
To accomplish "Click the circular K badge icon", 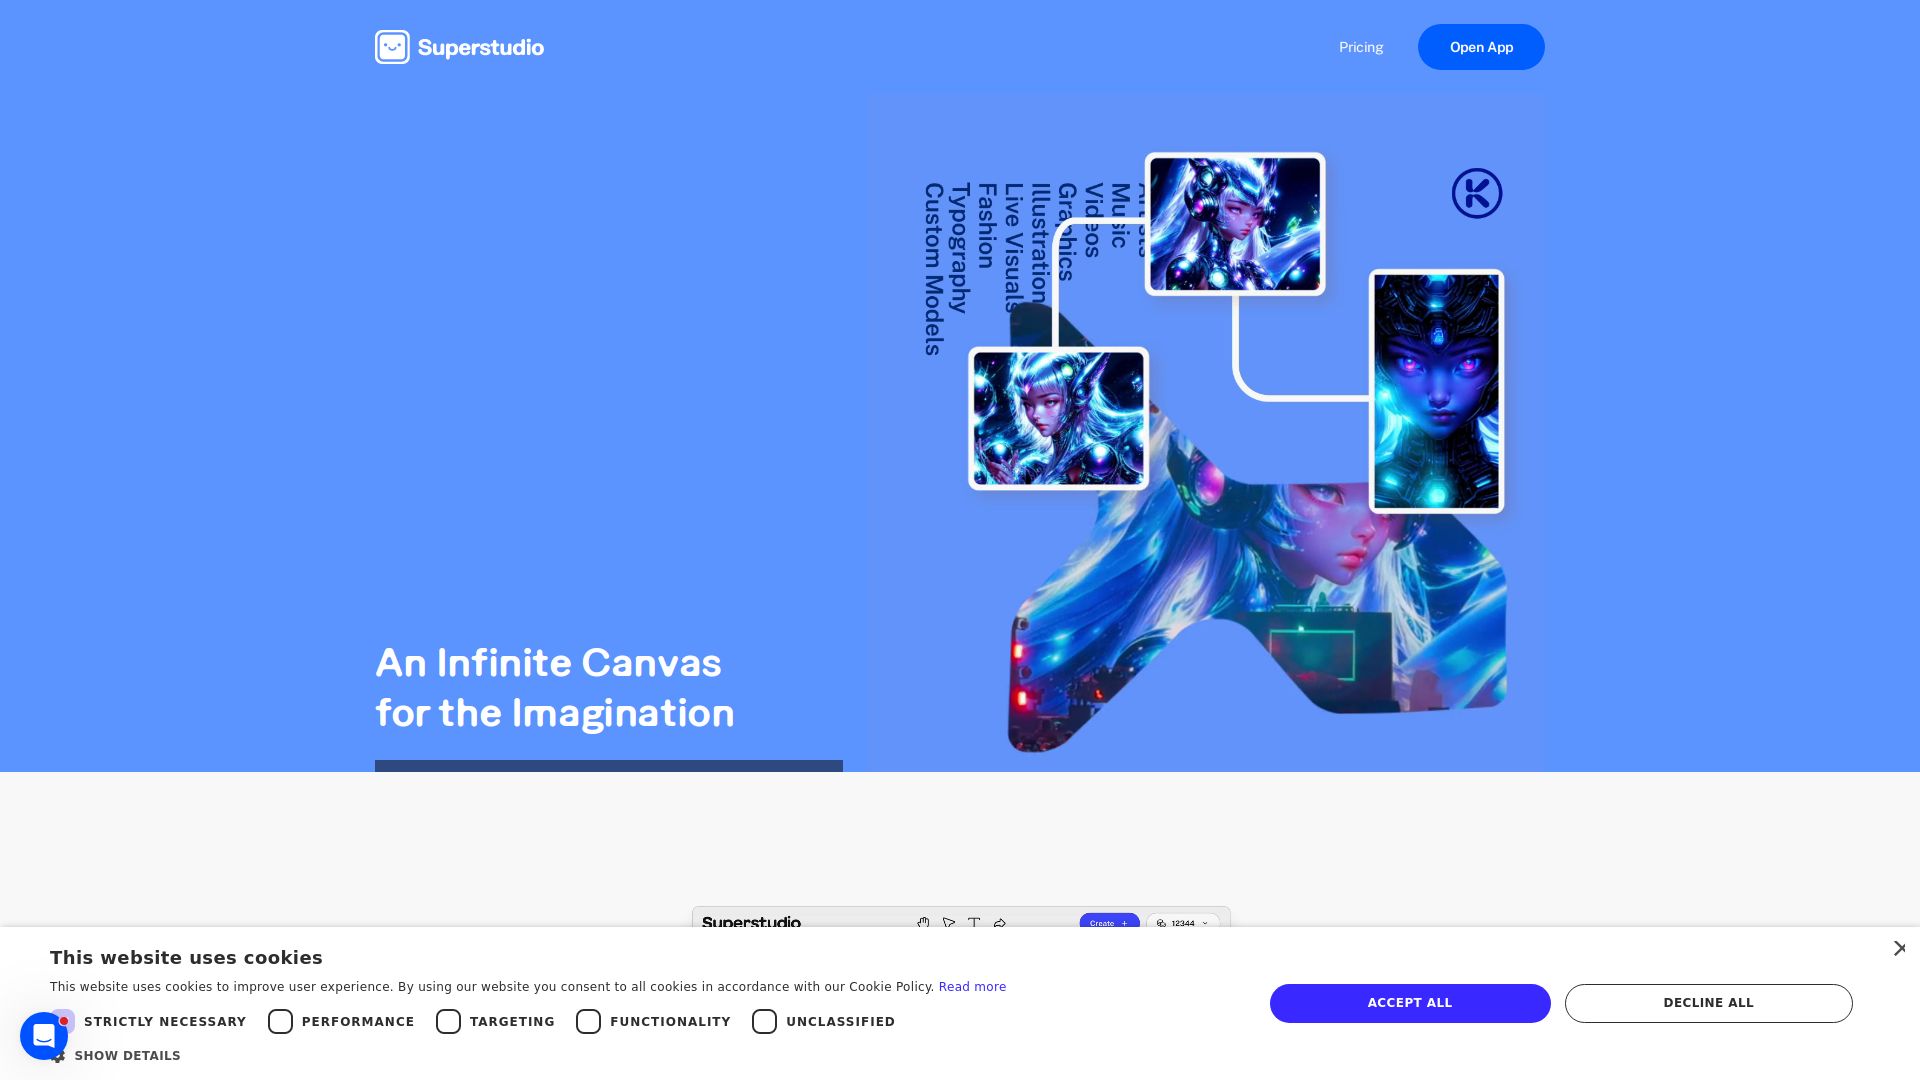I will click(1477, 193).
